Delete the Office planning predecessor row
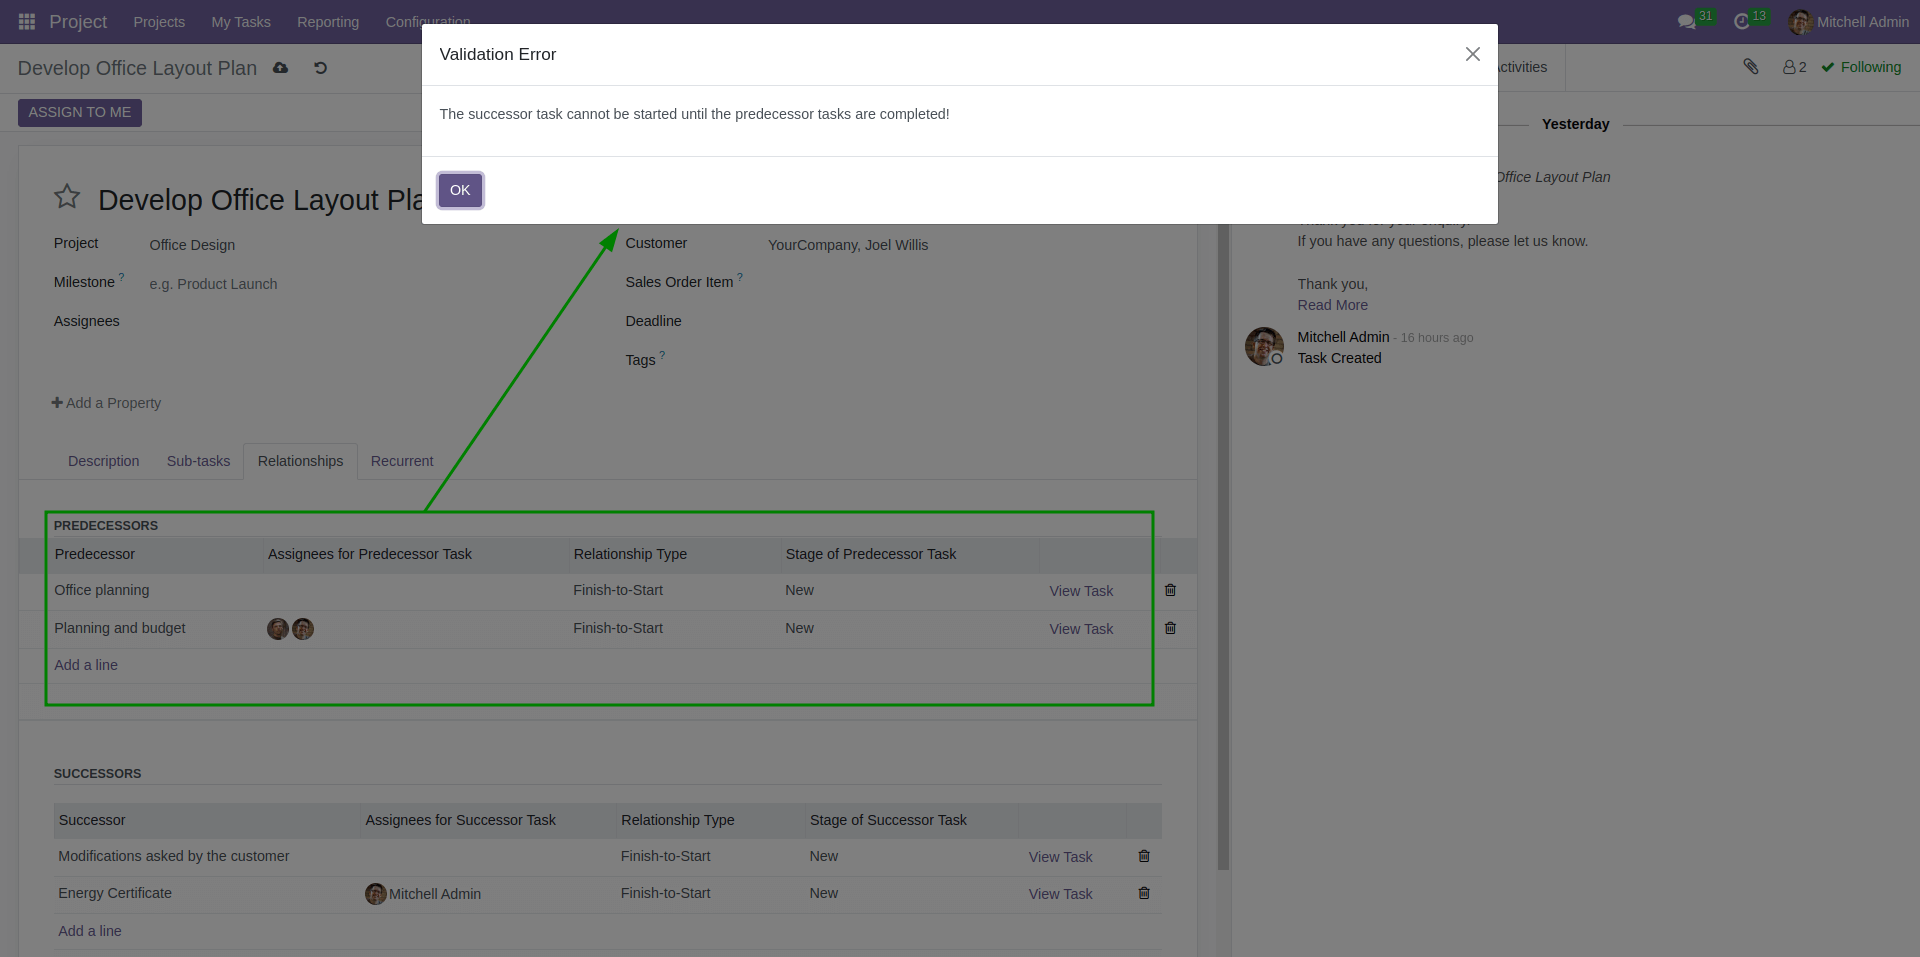The height and width of the screenshot is (957, 1920). tap(1170, 590)
